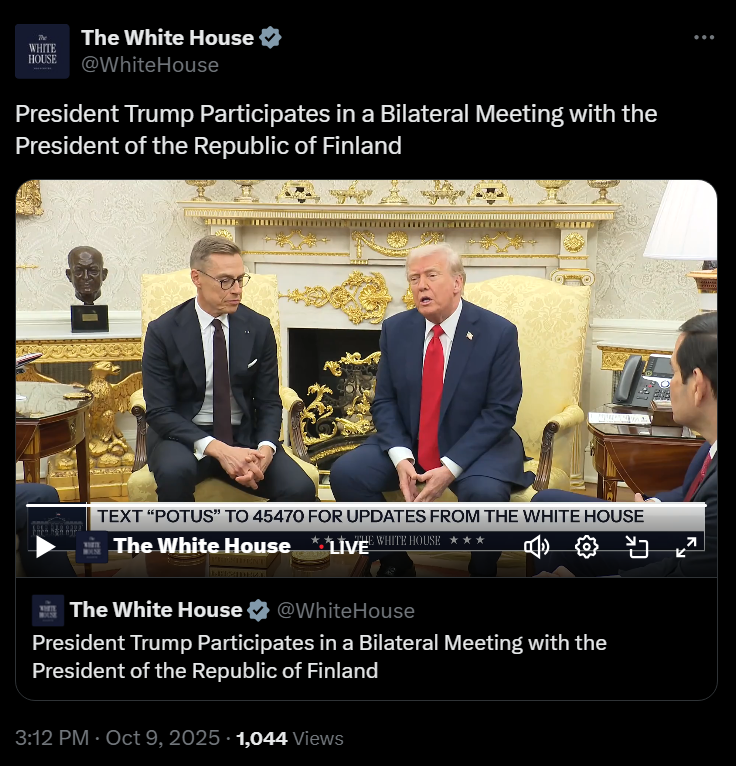Click the small White House logo on the video bar
This screenshot has width=736, height=766.
92,547
